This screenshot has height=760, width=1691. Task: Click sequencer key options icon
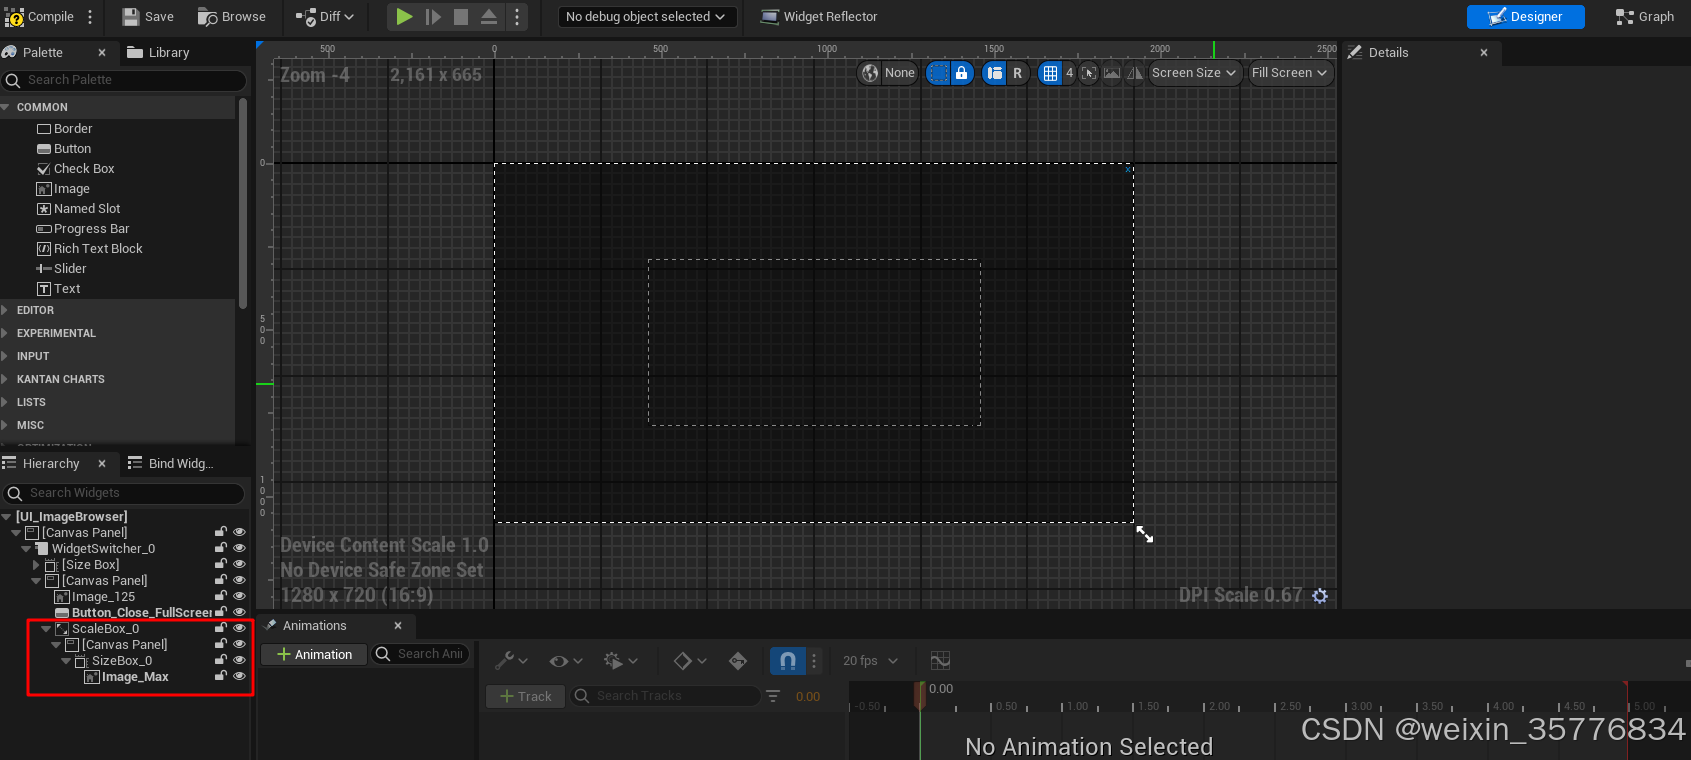point(737,661)
